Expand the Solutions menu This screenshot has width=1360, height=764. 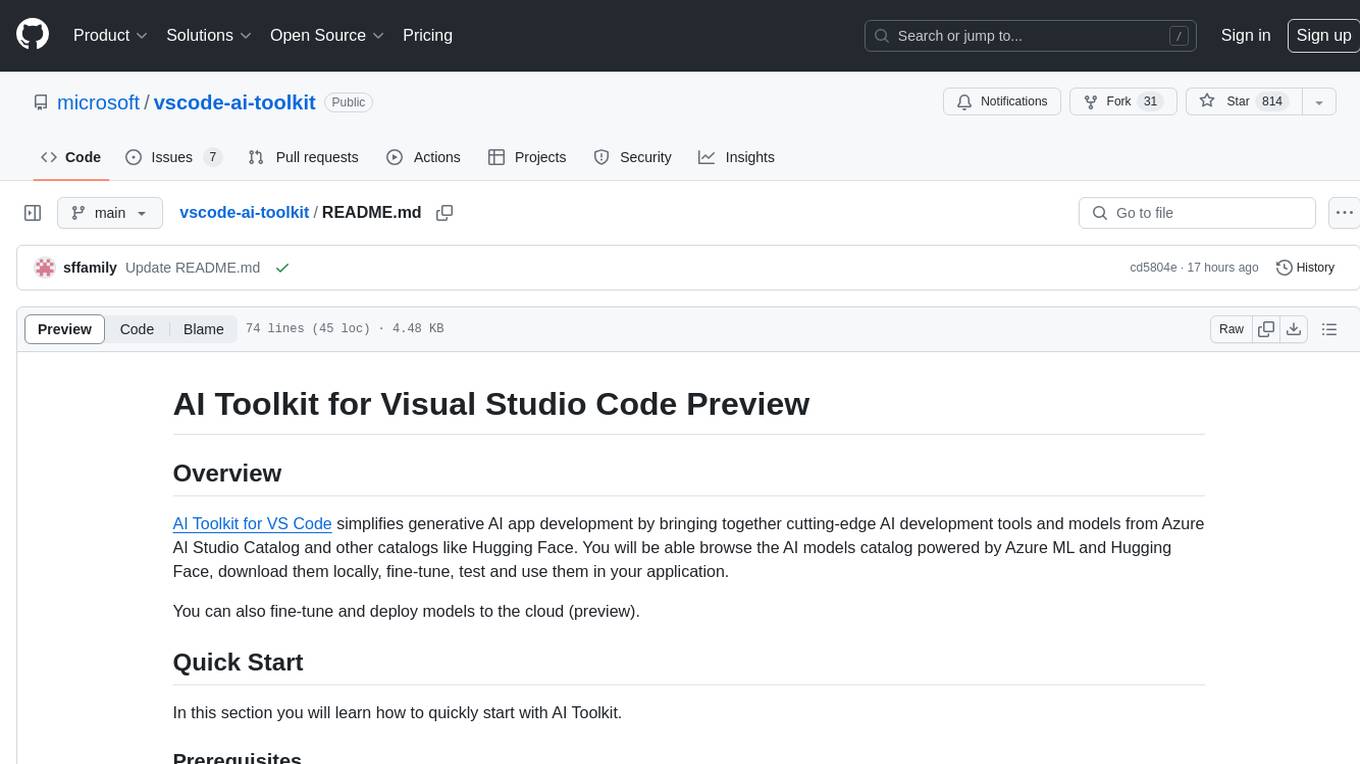208,35
